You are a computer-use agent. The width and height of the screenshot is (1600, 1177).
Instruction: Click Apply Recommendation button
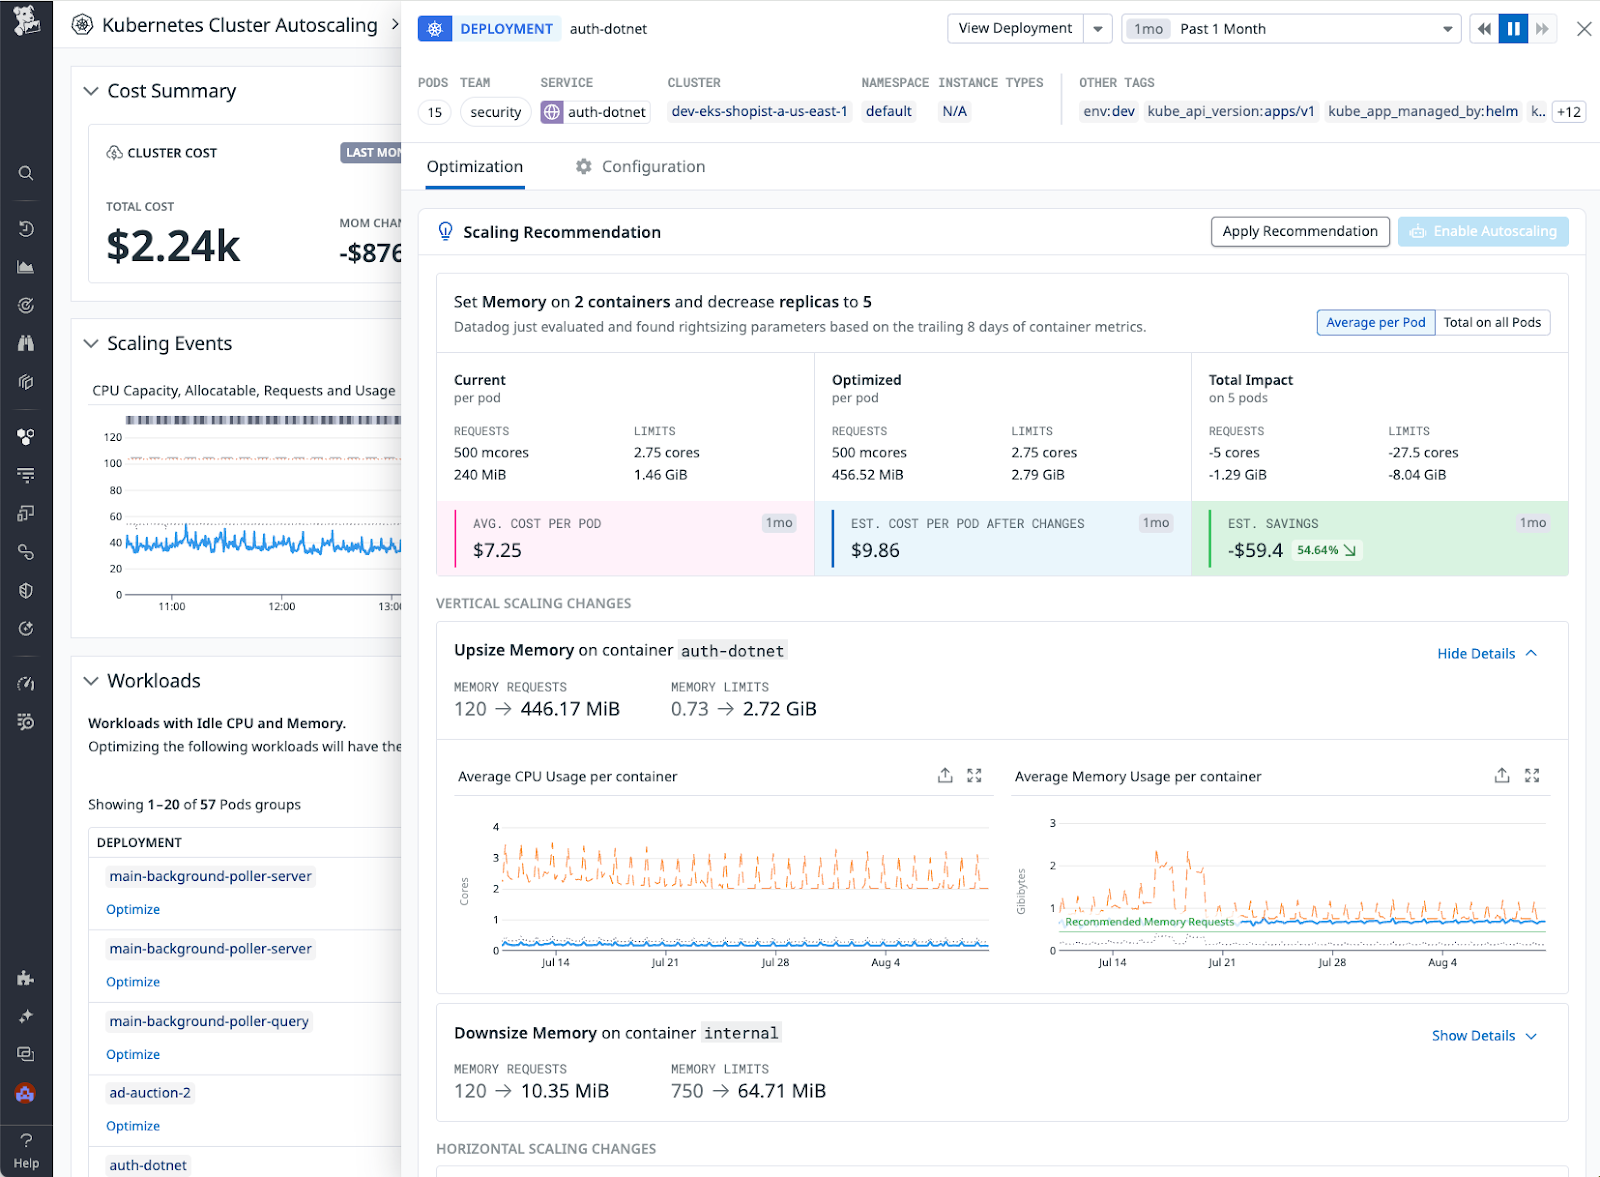1300,232
